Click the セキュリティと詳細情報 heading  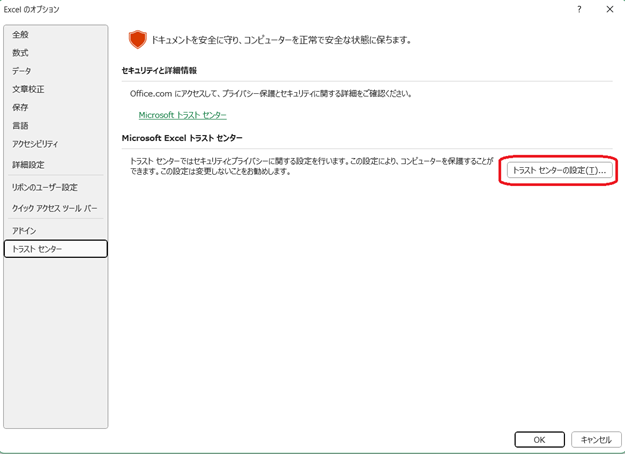(159, 71)
